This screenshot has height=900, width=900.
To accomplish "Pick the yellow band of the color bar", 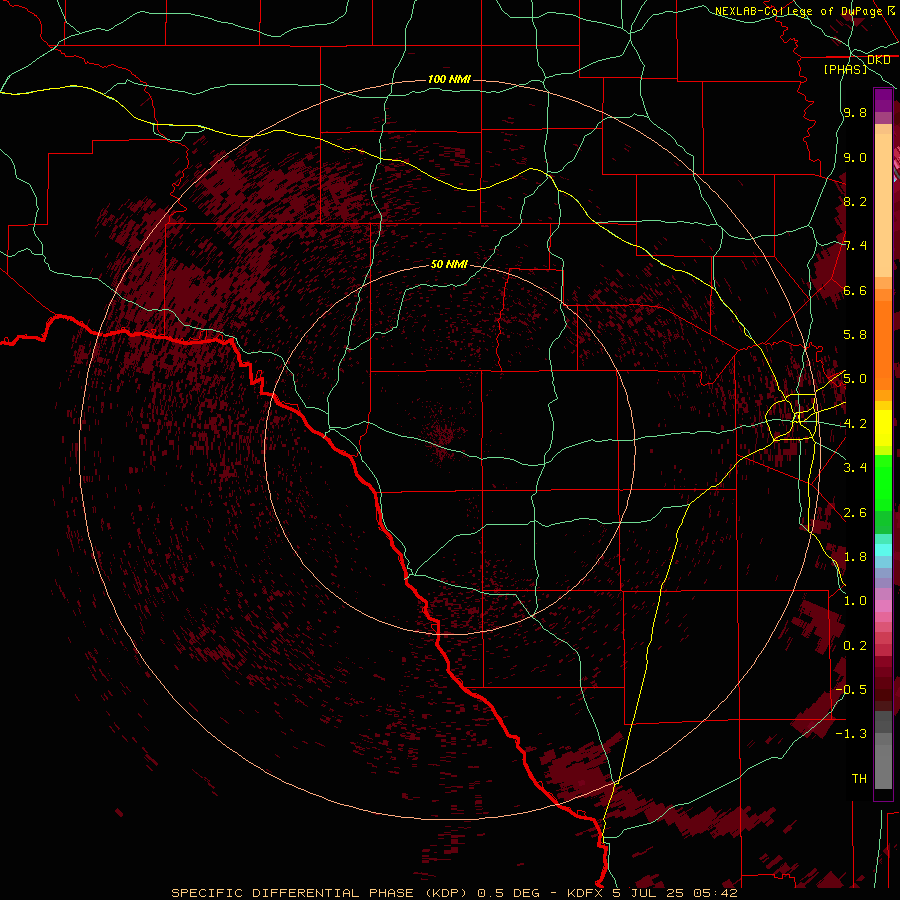I will coord(883,428).
